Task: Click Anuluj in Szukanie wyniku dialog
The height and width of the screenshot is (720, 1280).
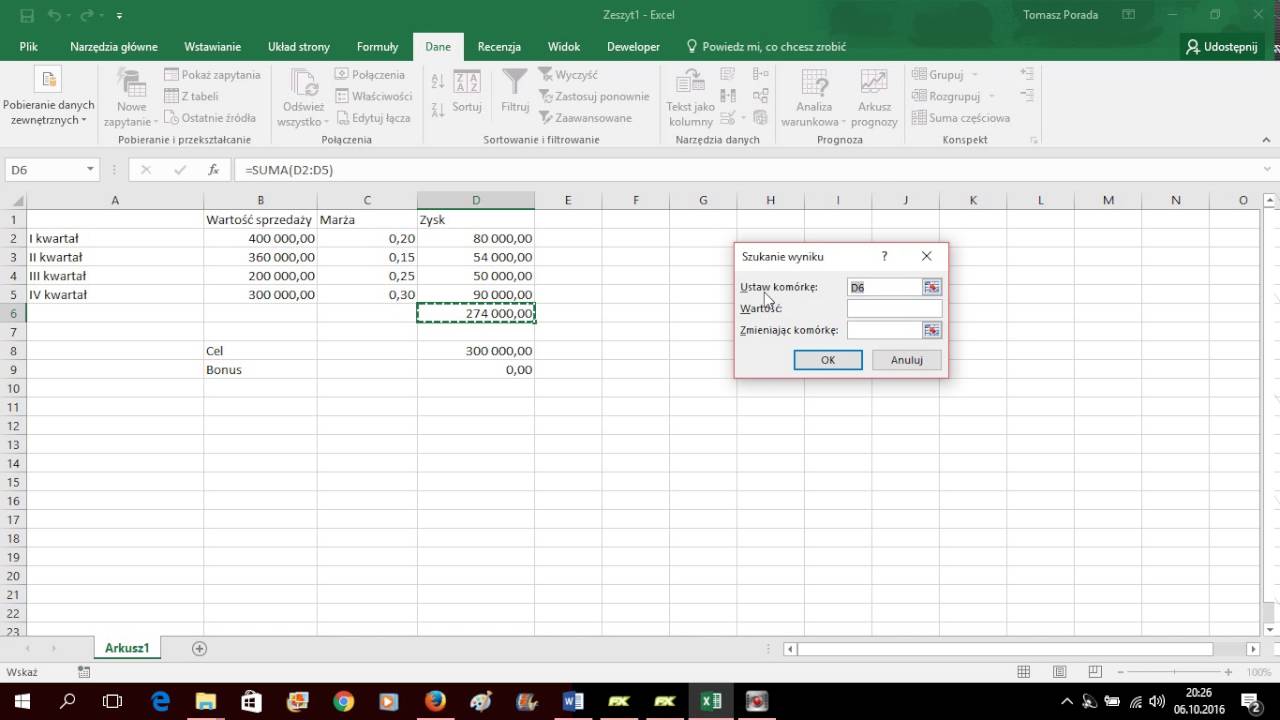Action: click(x=907, y=360)
